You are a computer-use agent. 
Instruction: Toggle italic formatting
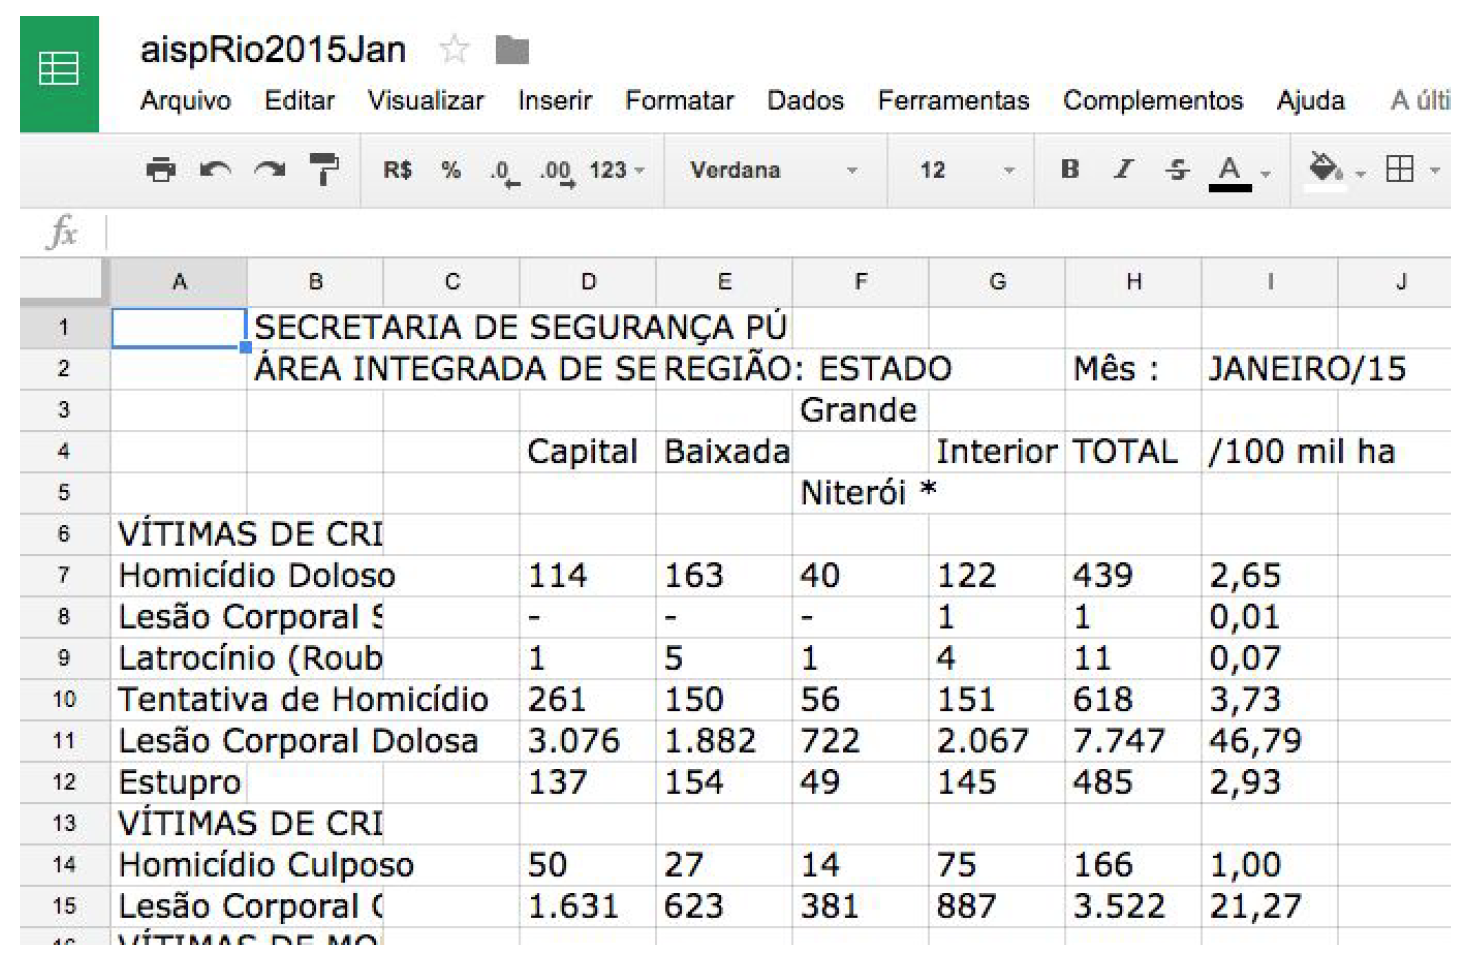tap(1124, 170)
